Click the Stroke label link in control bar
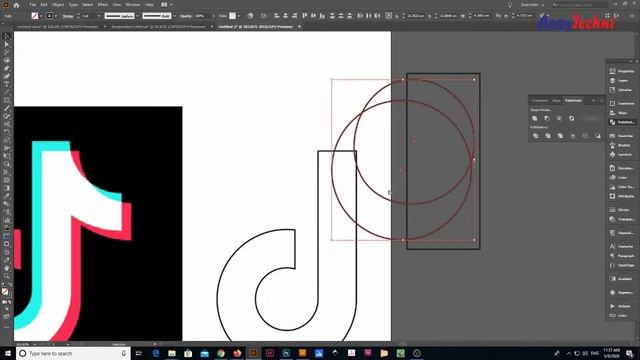Image resolution: width=640 pixels, height=360 pixels. (68, 16)
